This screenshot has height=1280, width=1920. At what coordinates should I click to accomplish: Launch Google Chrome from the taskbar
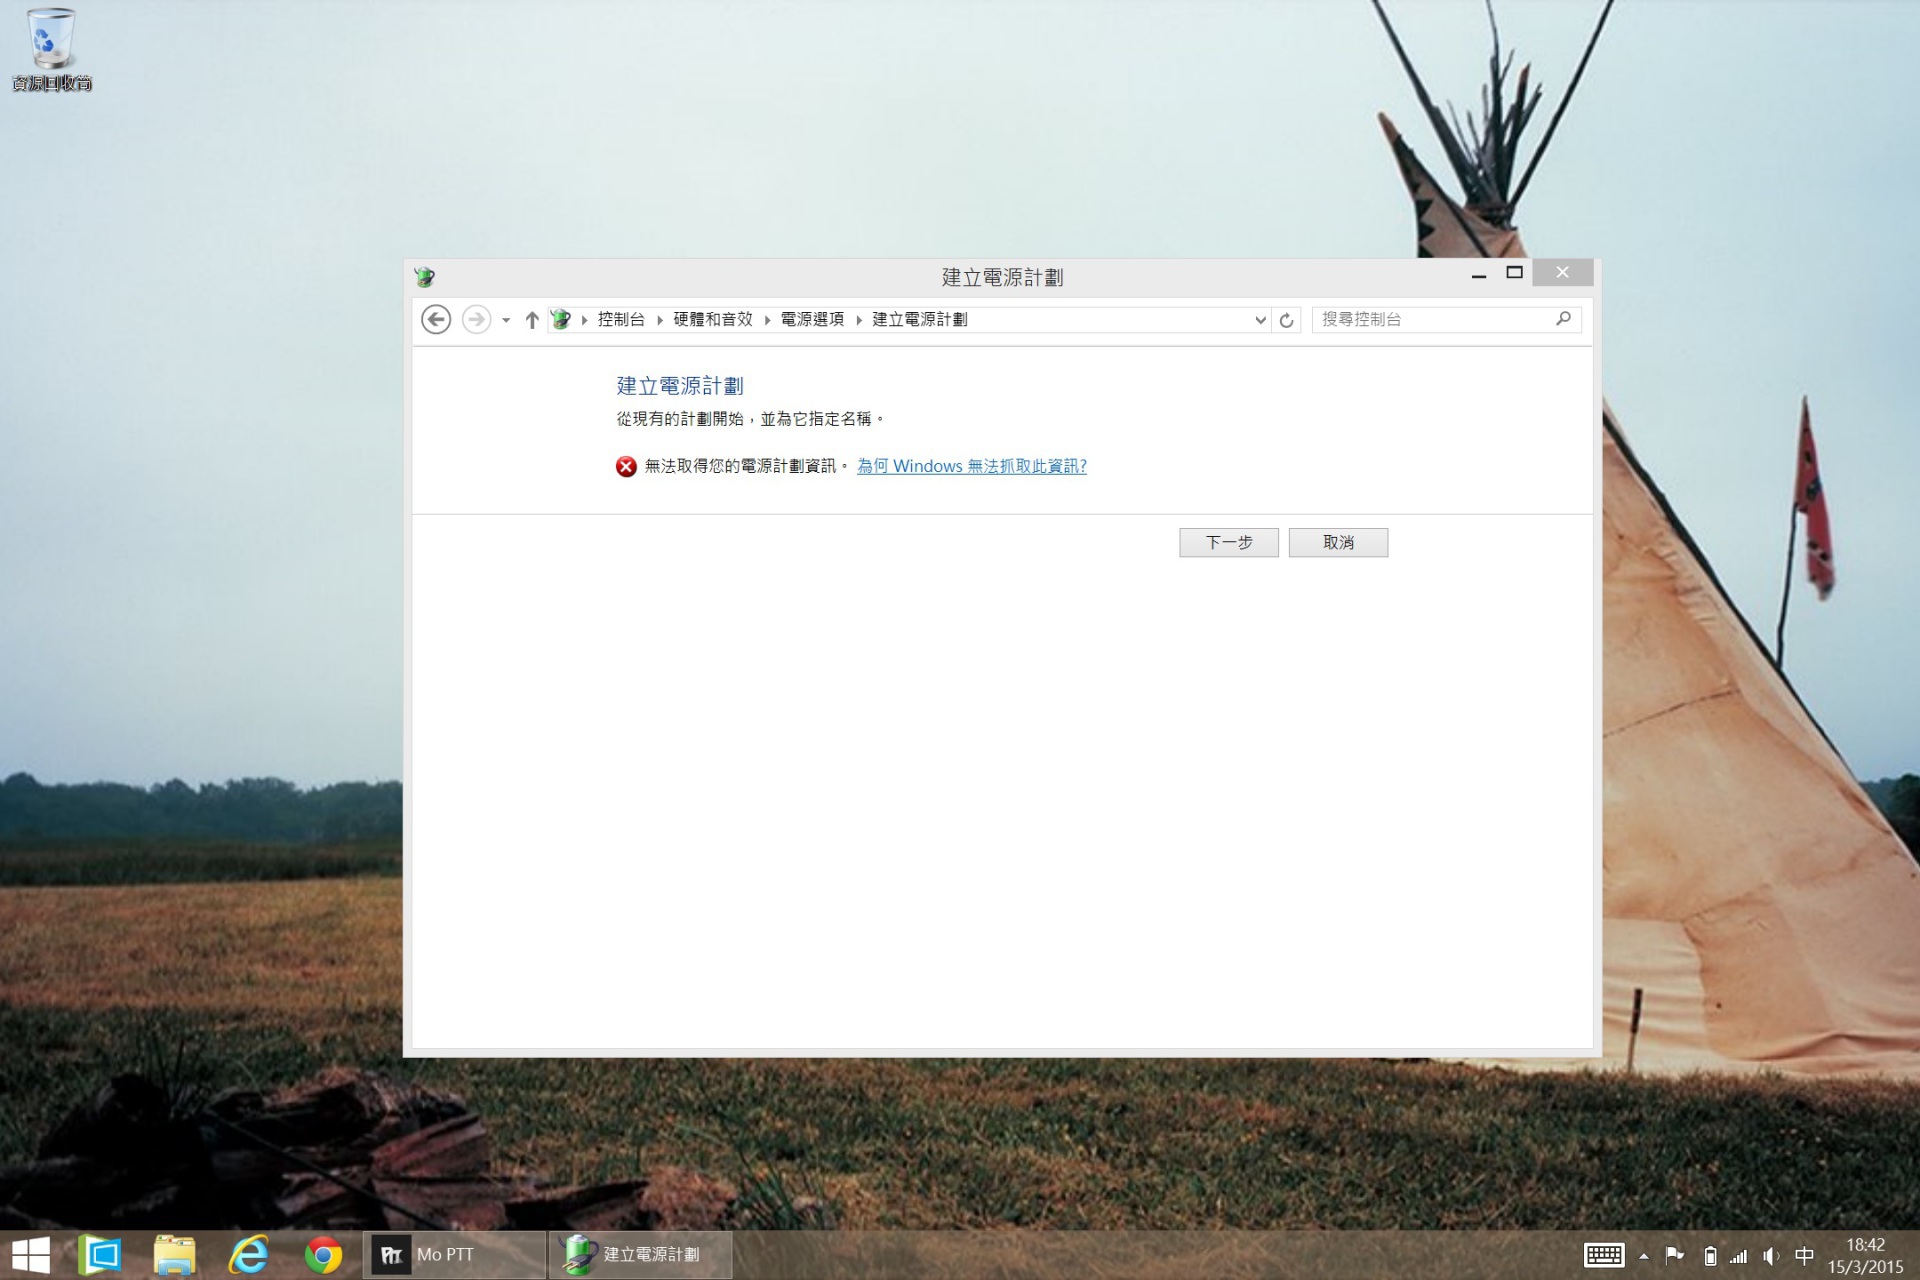(323, 1255)
